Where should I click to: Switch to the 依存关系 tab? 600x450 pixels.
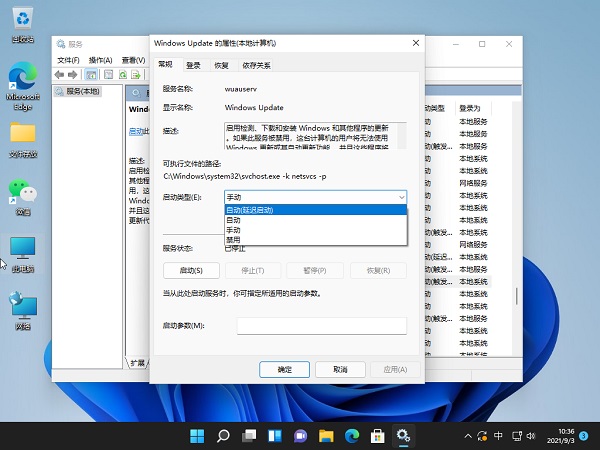[x=256, y=65]
